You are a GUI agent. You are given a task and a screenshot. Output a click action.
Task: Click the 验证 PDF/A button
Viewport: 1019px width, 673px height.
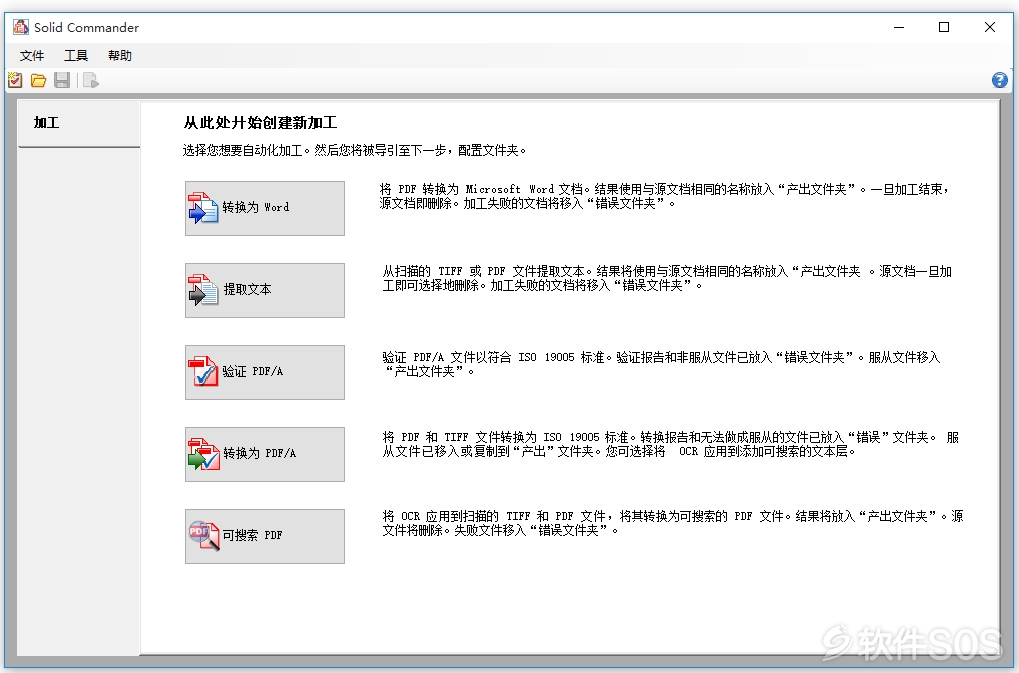pyautogui.click(x=264, y=372)
